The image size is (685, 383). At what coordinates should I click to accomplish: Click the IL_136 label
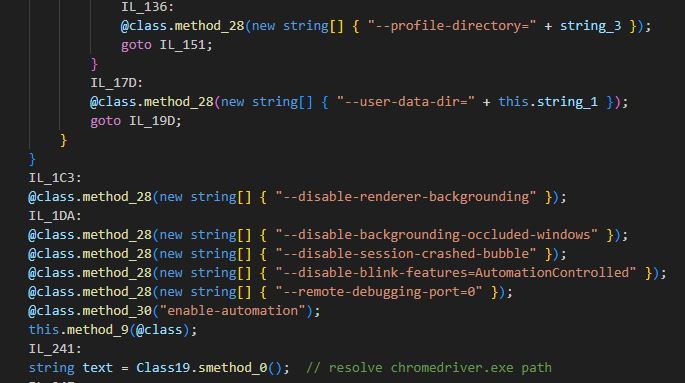coord(147,7)
